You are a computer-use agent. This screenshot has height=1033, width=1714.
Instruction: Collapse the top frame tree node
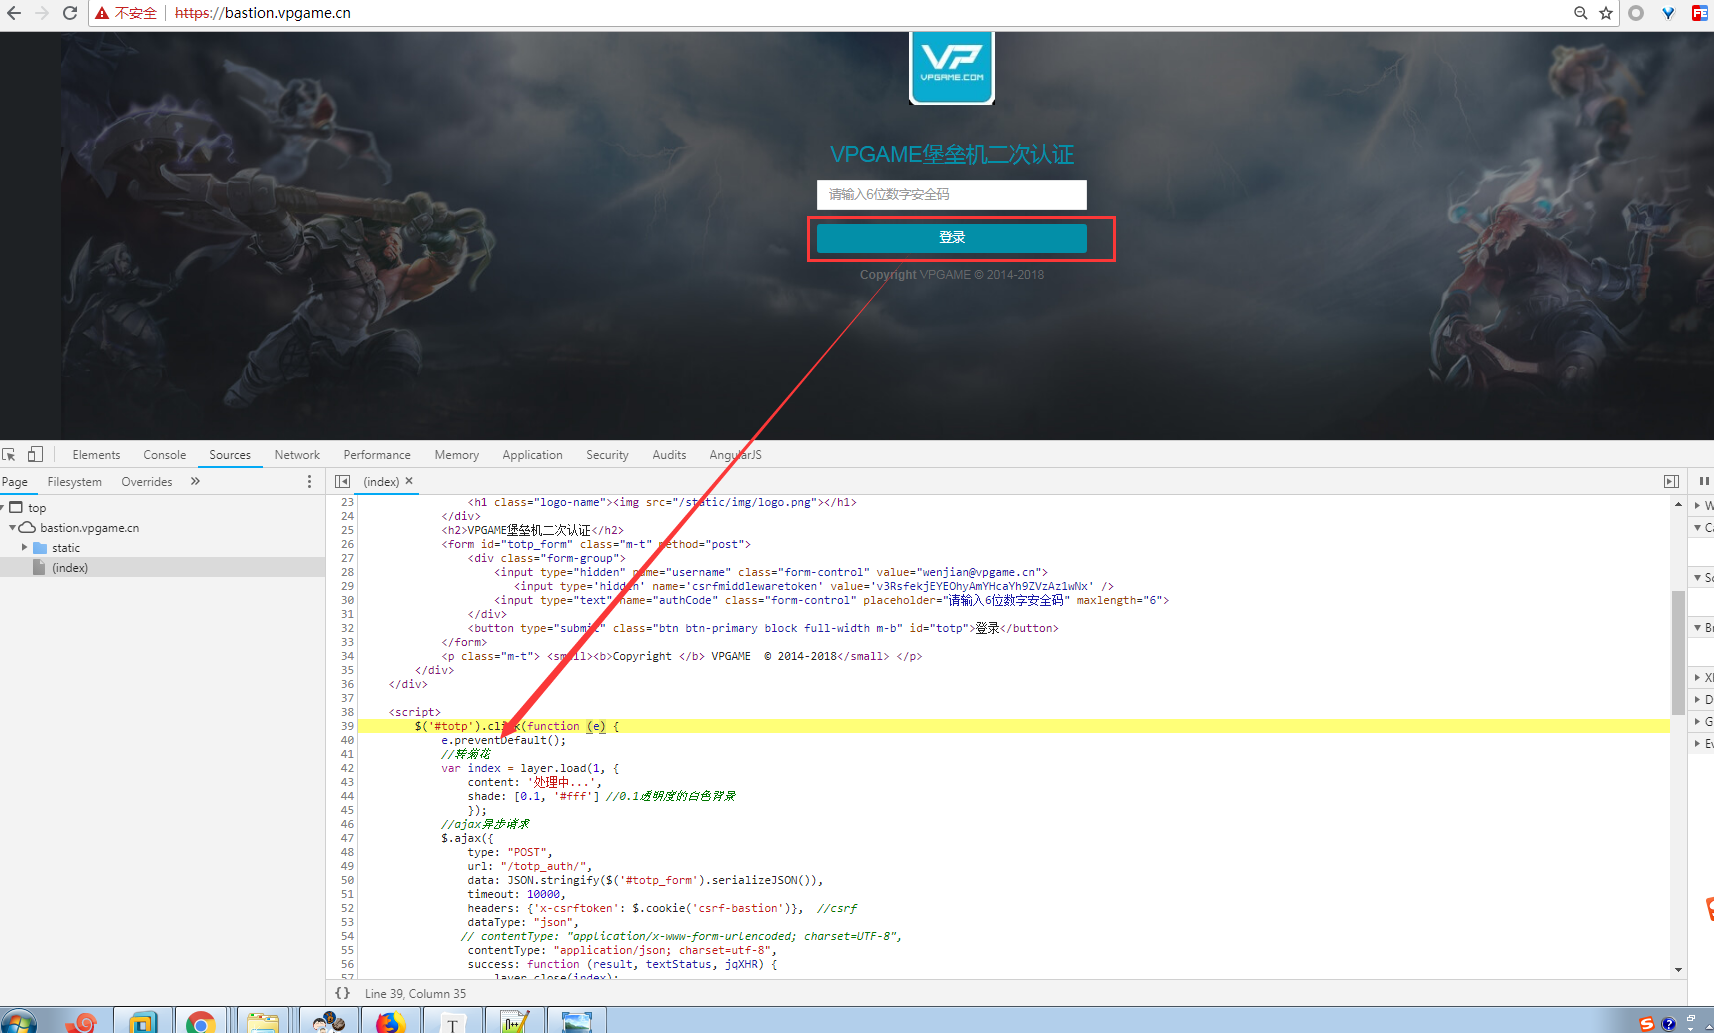click(x=3, y=508)
